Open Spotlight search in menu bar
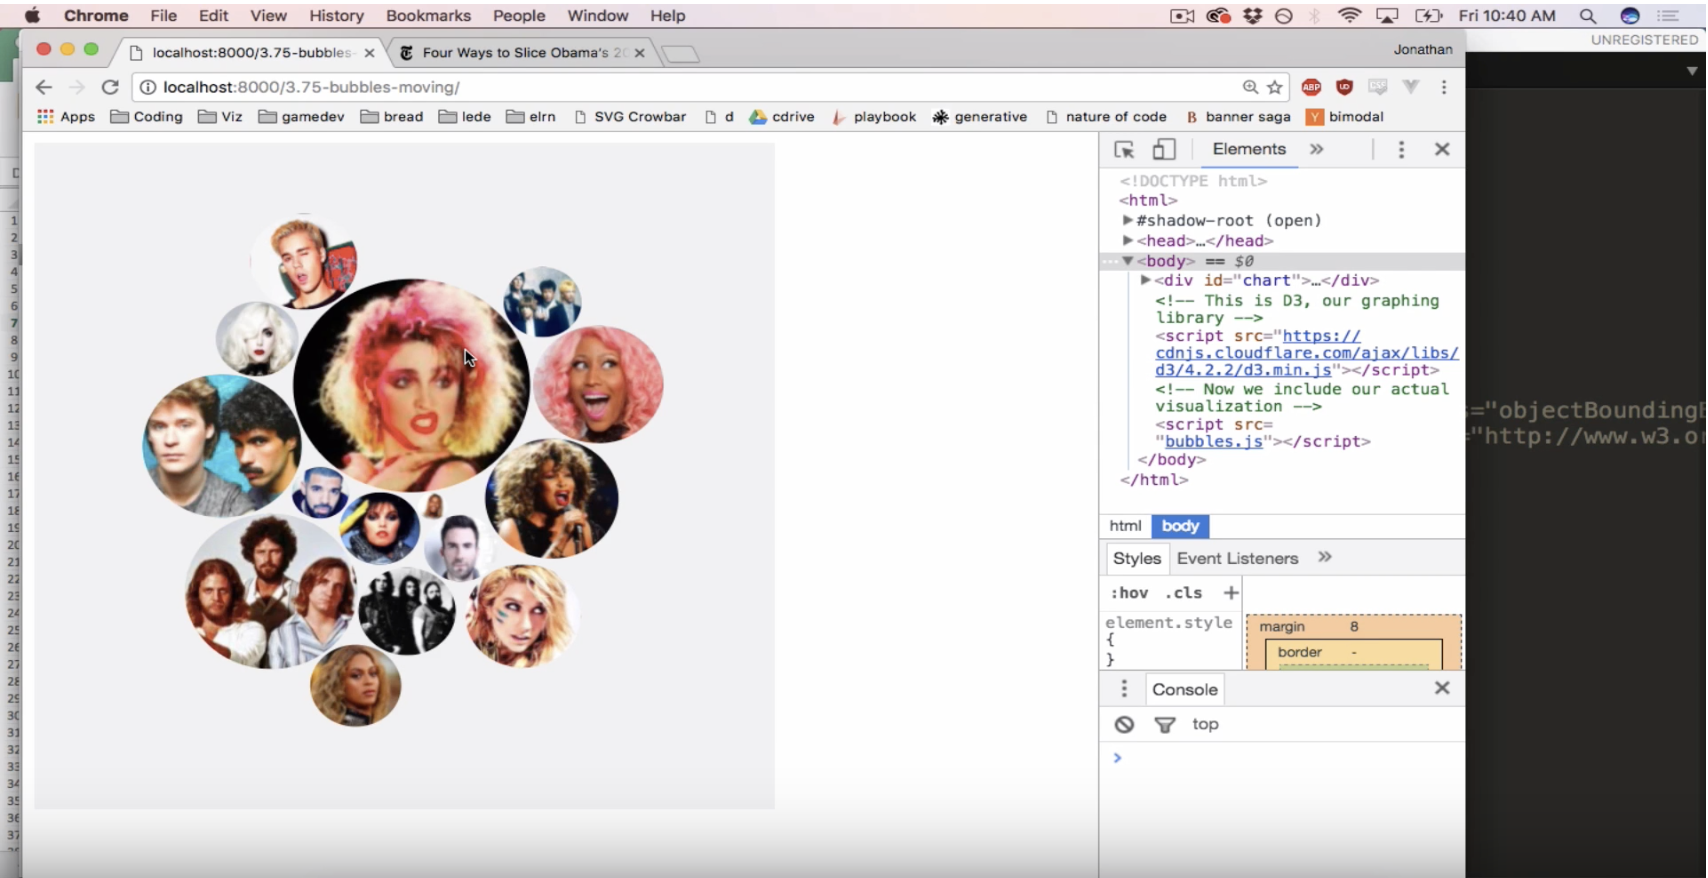The image size is (1708, 878). (x=1587, y=16)
